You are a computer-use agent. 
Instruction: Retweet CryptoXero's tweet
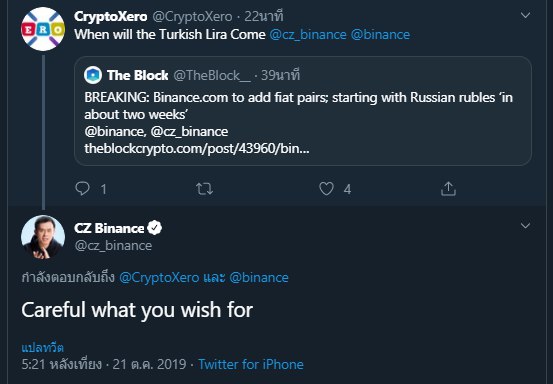pyautogui.click(x=205, y=189)
